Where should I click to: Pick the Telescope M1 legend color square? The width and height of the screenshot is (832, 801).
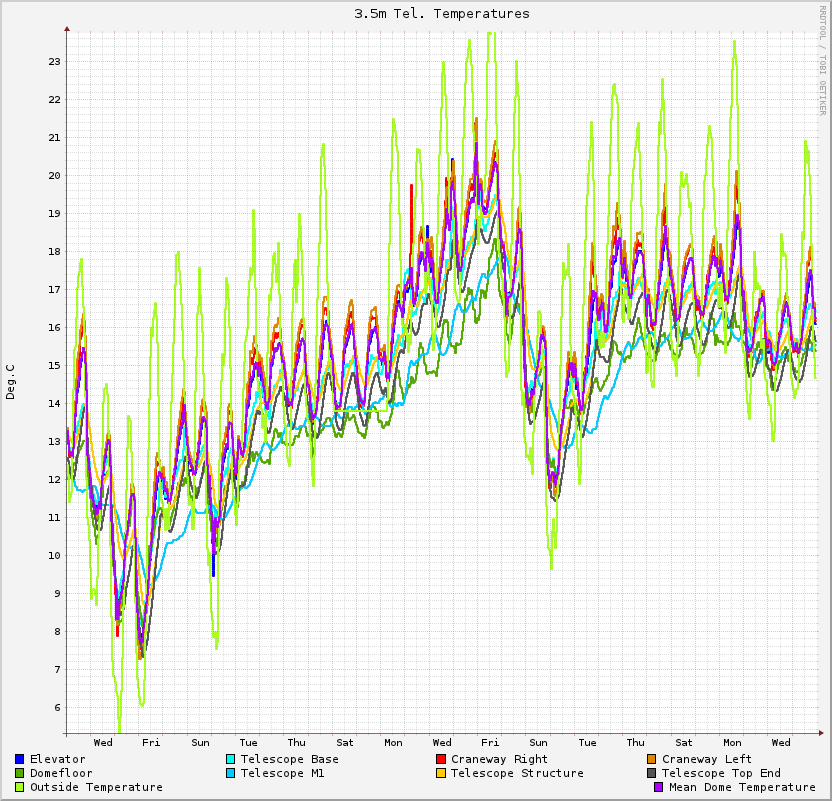click(230, 773)
